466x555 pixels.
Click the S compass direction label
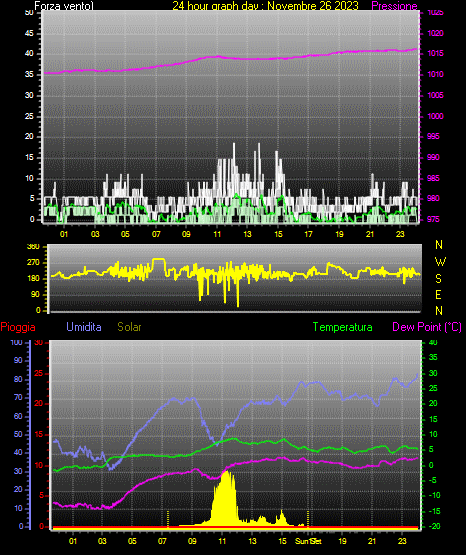(438, 279)
